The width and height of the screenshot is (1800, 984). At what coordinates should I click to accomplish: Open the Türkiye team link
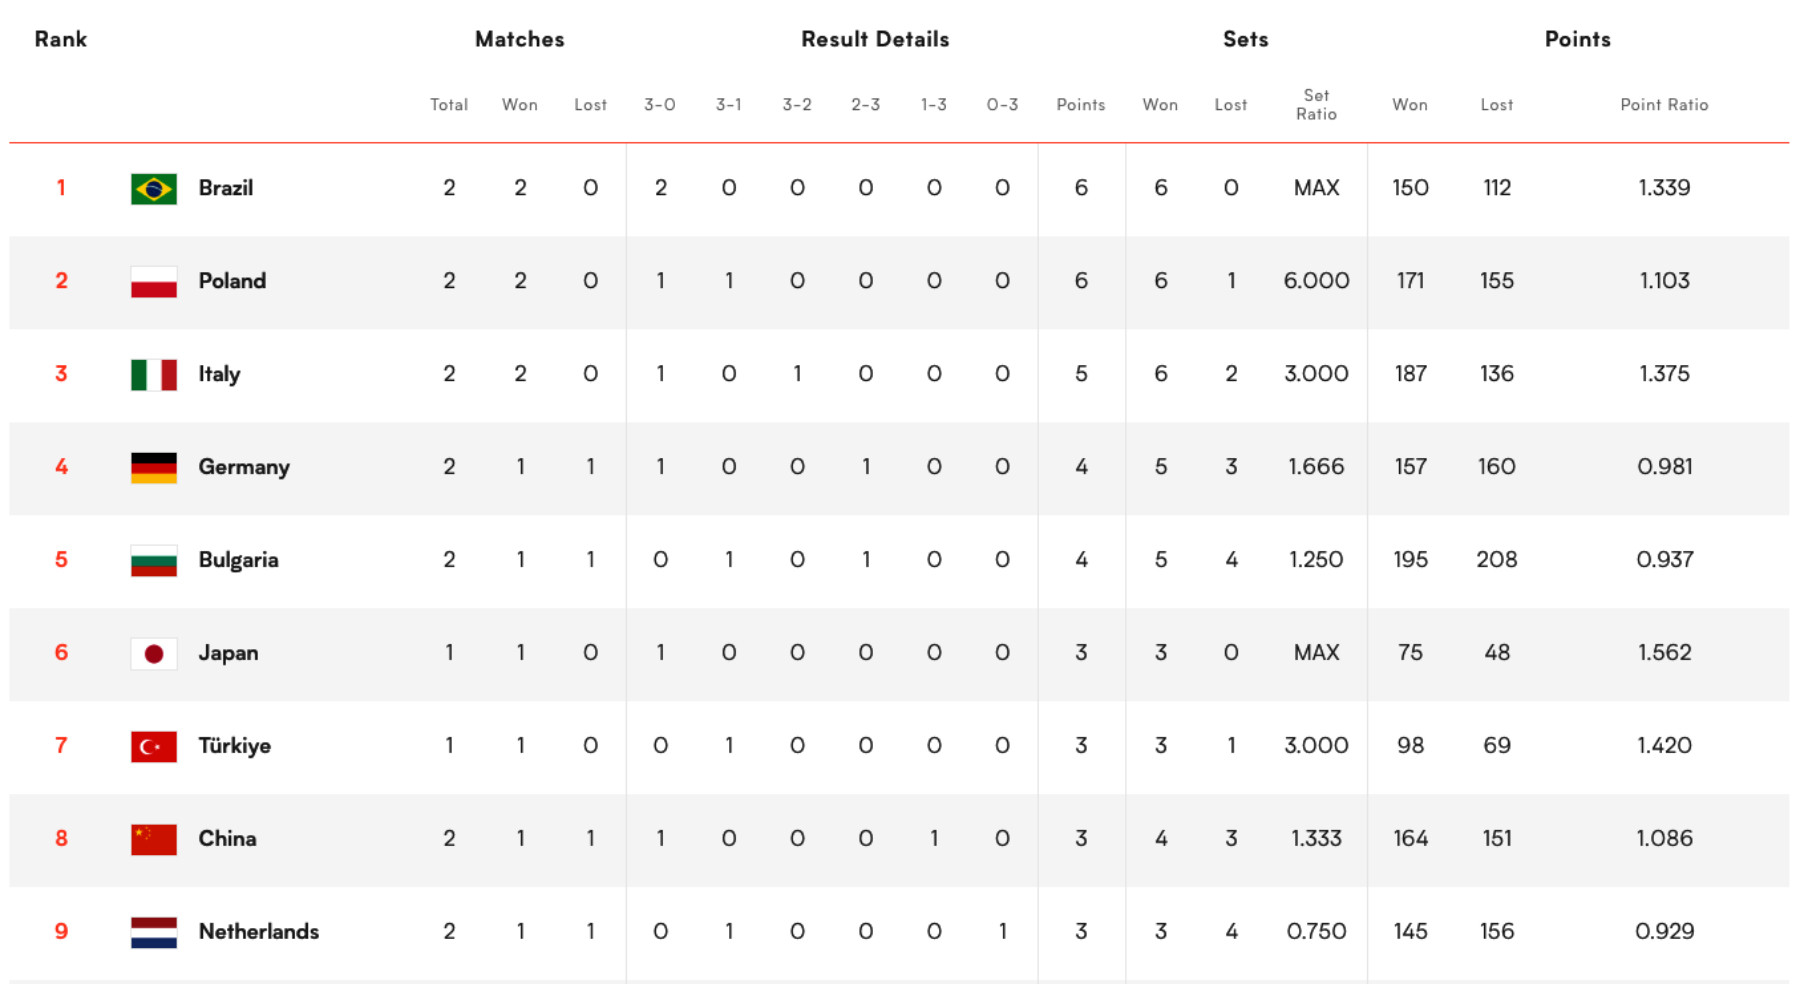[234, 746]
